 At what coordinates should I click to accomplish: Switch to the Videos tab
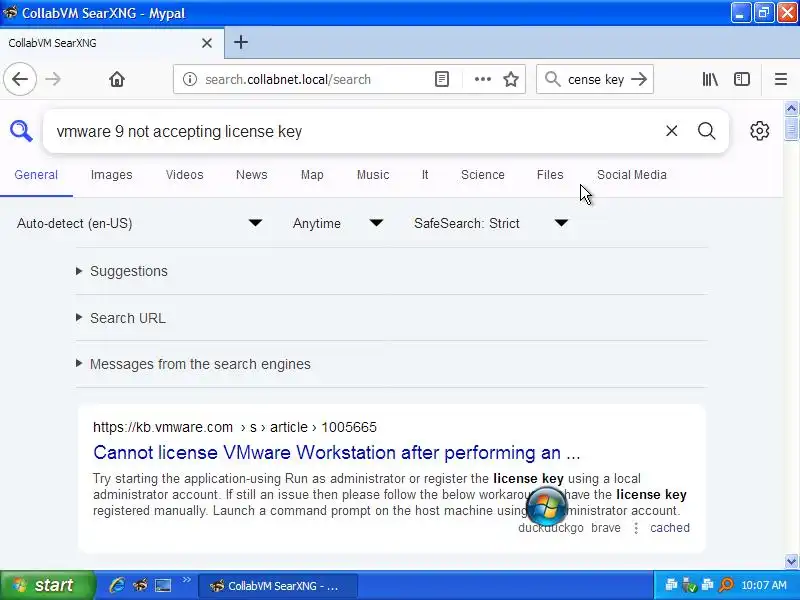tap(184, 175)
